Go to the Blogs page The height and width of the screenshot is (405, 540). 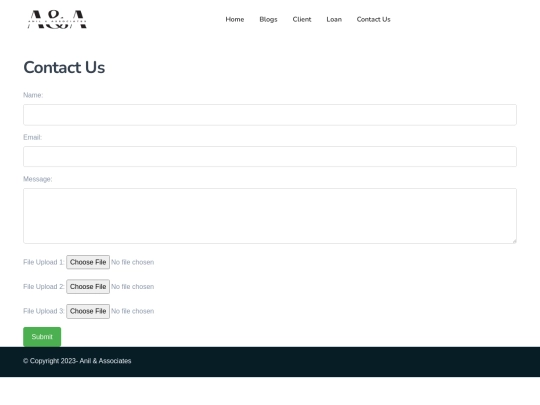pyautogui.click(x=268, y=20)
